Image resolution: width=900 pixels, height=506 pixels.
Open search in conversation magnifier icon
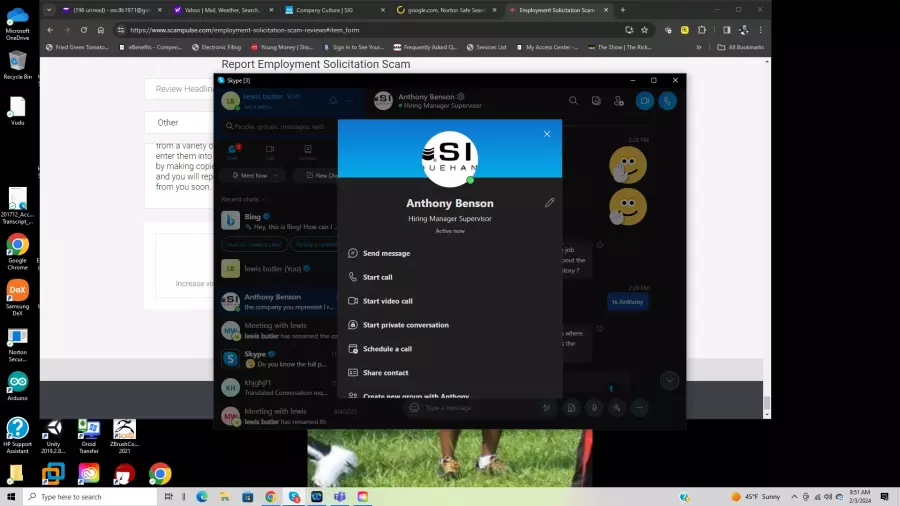[573, 101]
